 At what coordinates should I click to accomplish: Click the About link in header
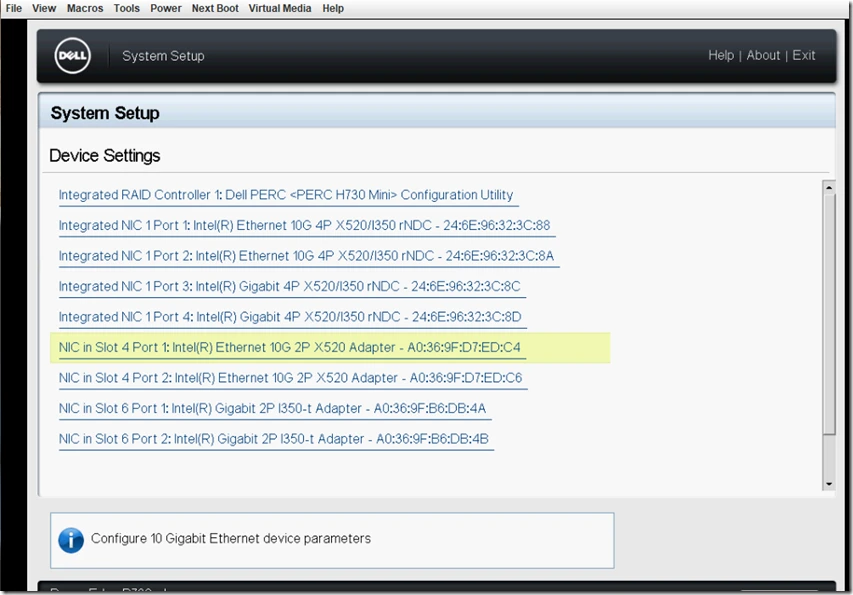(763, 55)
